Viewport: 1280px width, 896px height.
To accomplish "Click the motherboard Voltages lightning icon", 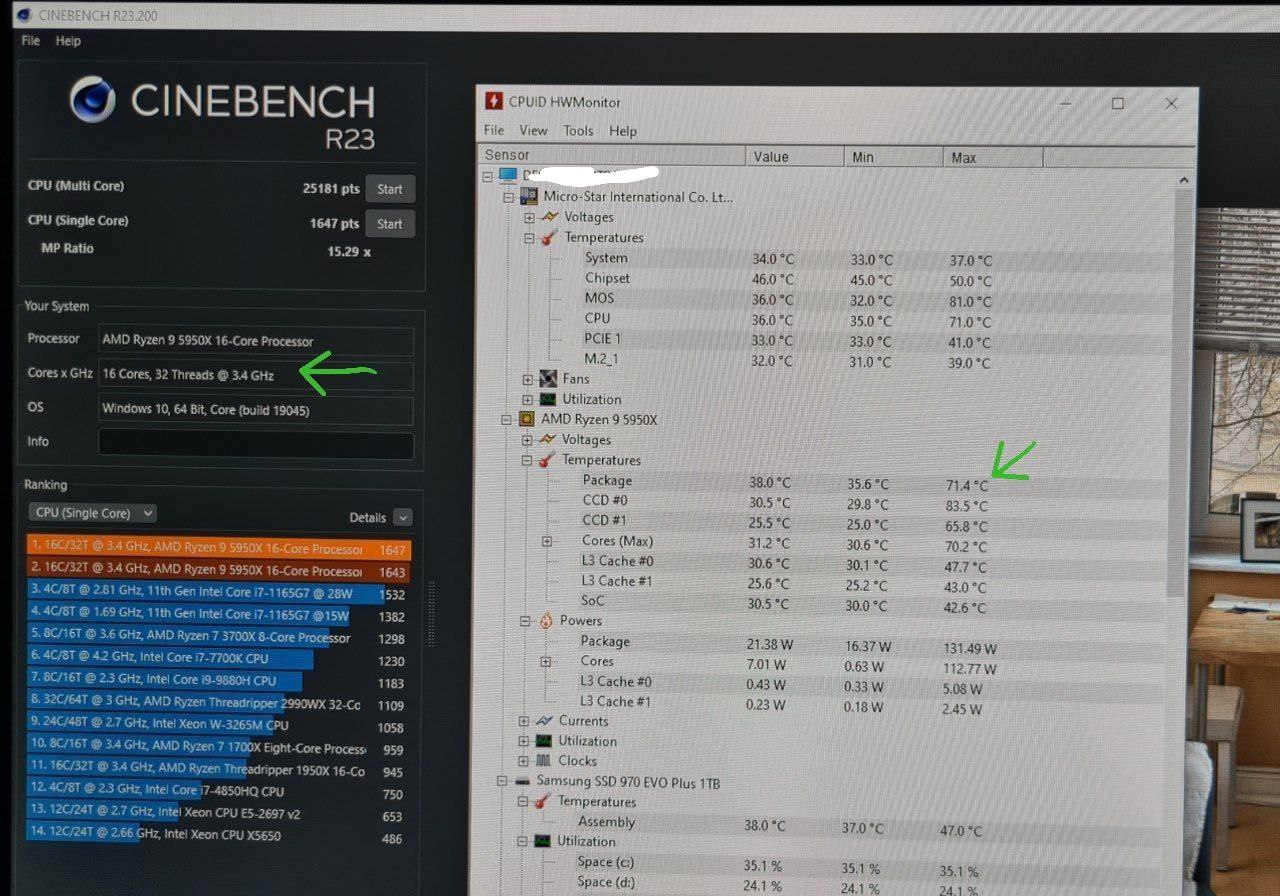I will point(549,217).
